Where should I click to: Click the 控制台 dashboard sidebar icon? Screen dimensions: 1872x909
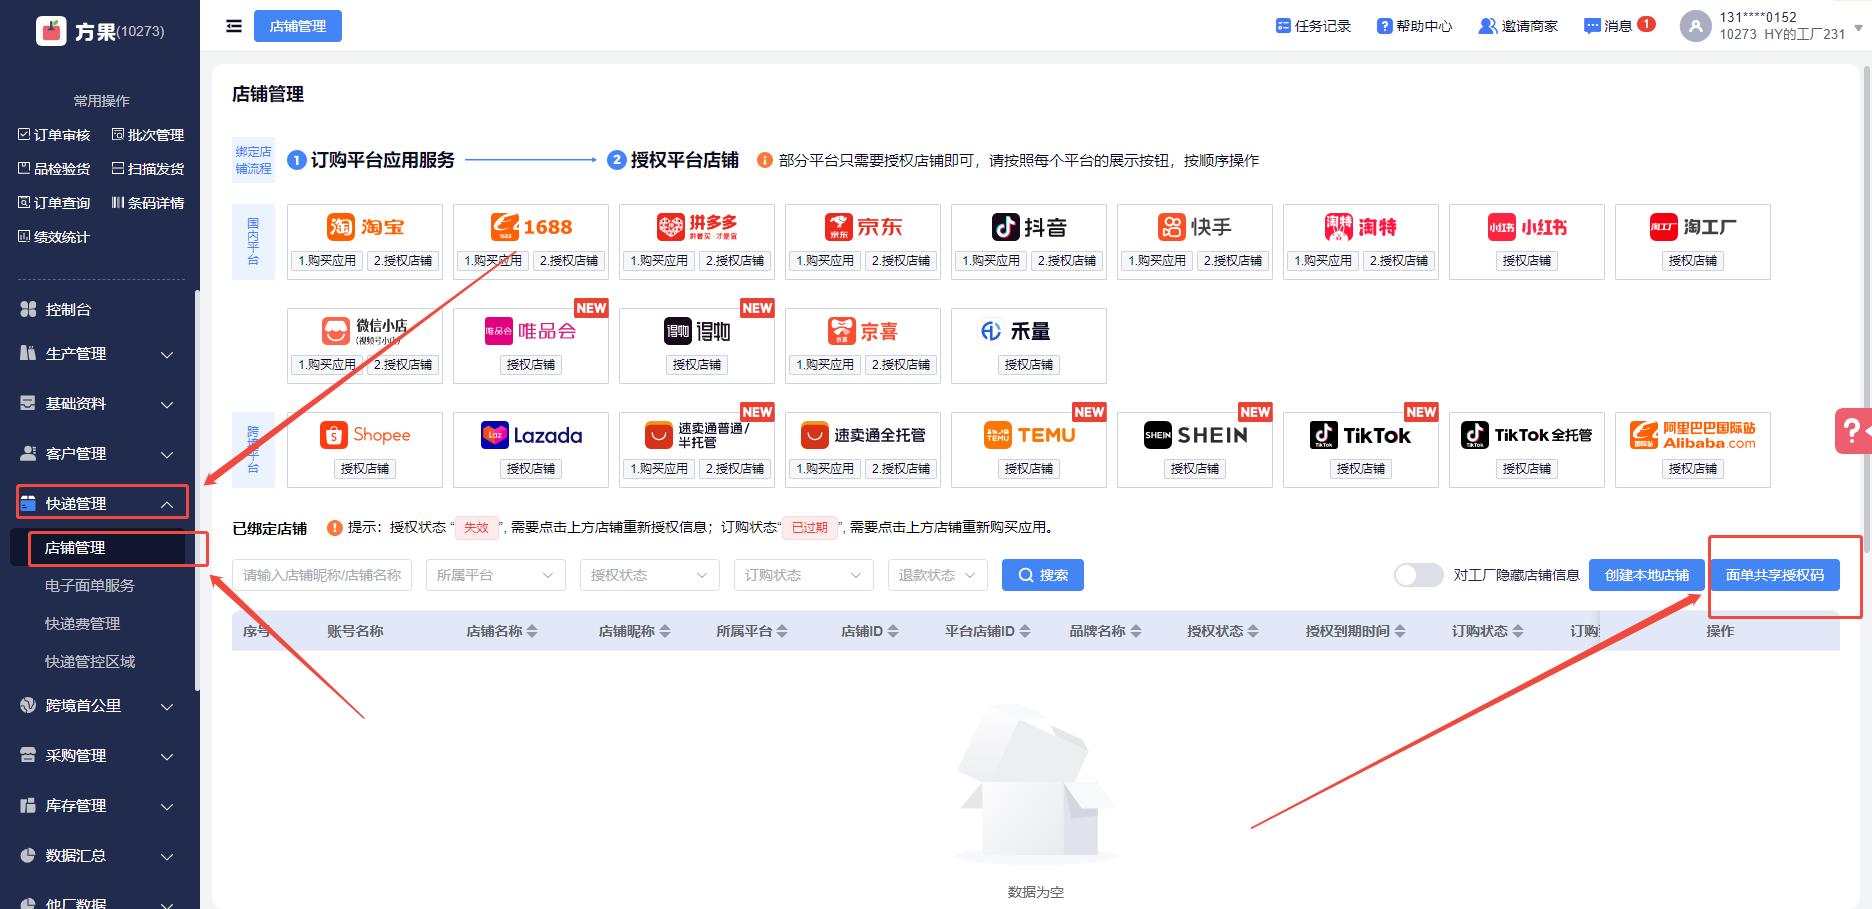point(28,309)
